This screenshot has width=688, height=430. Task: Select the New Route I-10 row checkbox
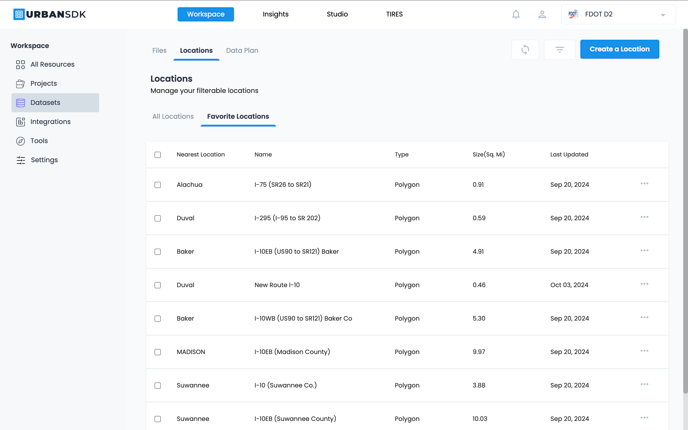point(157,285)
